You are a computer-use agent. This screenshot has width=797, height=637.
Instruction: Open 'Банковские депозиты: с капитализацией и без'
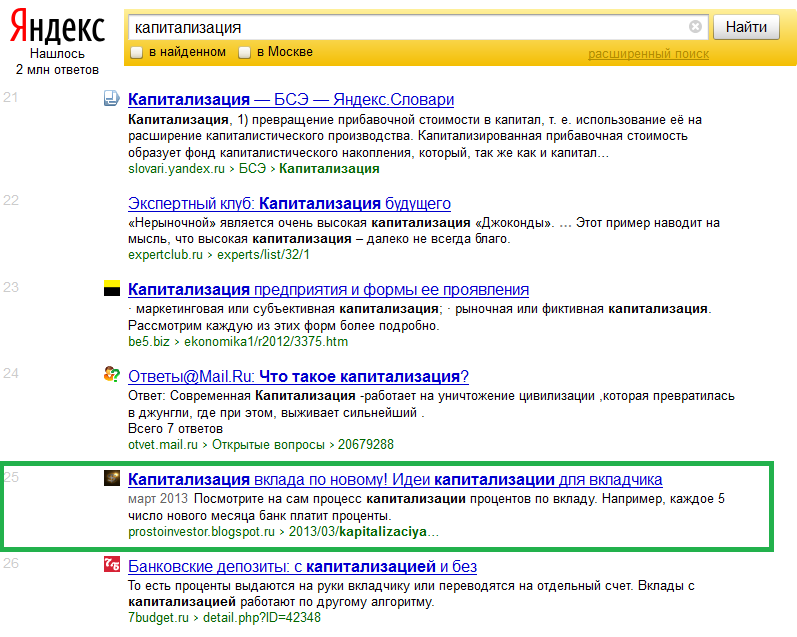pos(302,566)
